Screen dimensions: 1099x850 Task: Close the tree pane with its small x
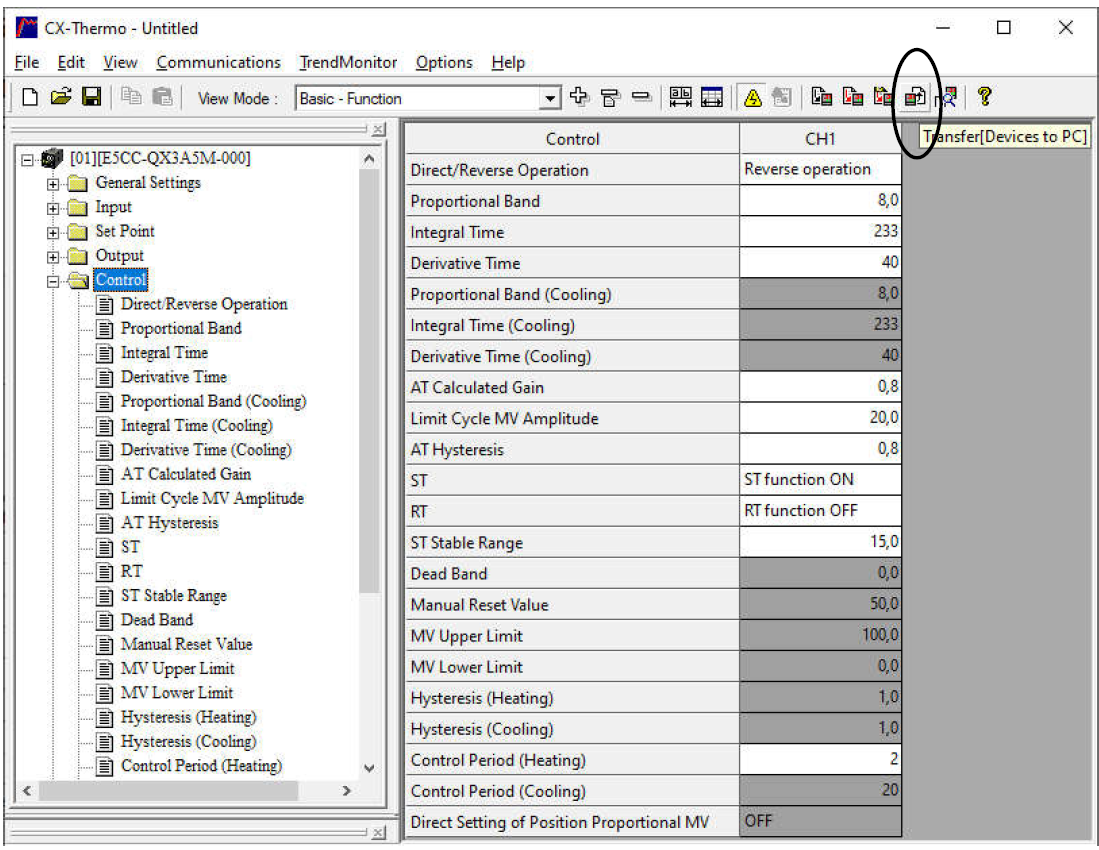[x=378, y=130]
